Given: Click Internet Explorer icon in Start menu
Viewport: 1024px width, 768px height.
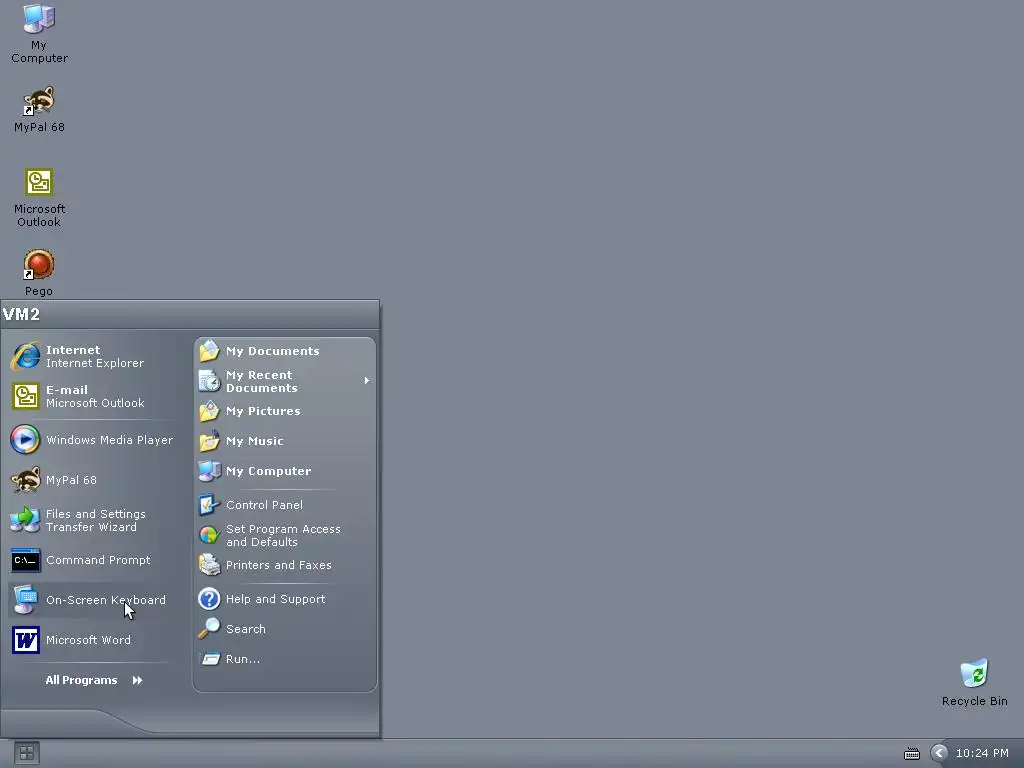Looking at the screenshot, I should [25, 357].
